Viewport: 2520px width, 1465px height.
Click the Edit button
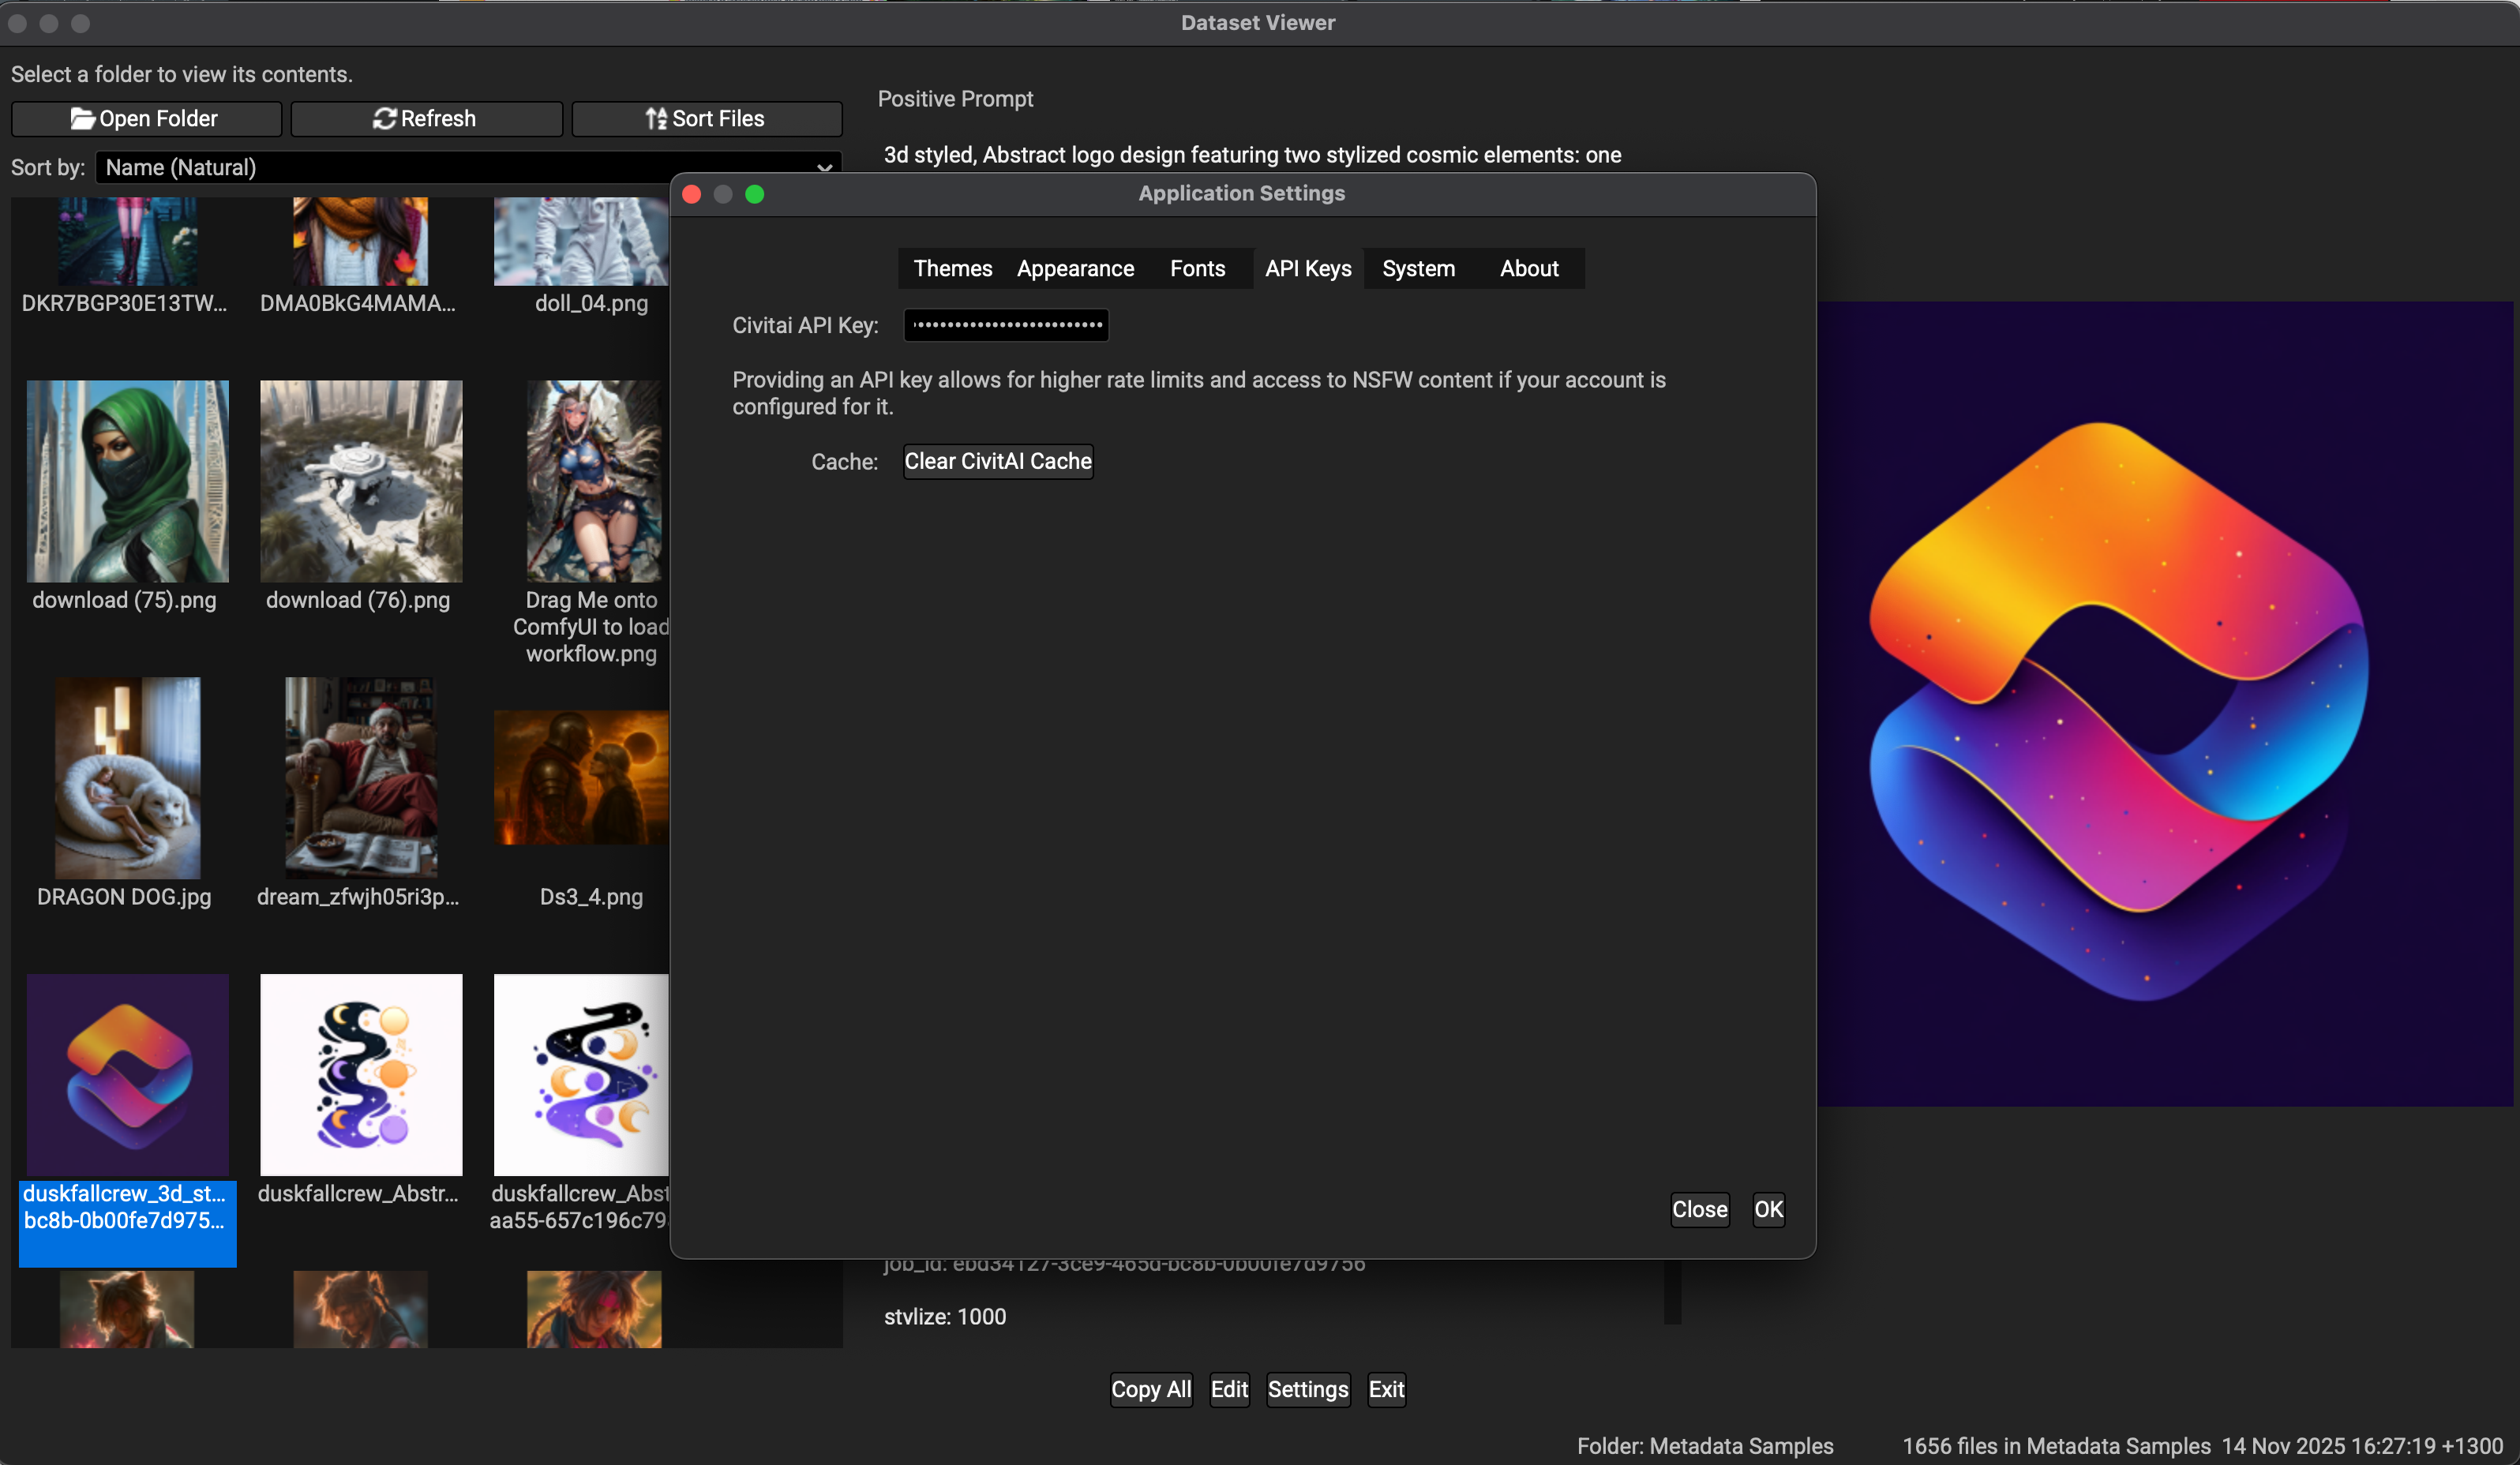click(1229, 1389)
